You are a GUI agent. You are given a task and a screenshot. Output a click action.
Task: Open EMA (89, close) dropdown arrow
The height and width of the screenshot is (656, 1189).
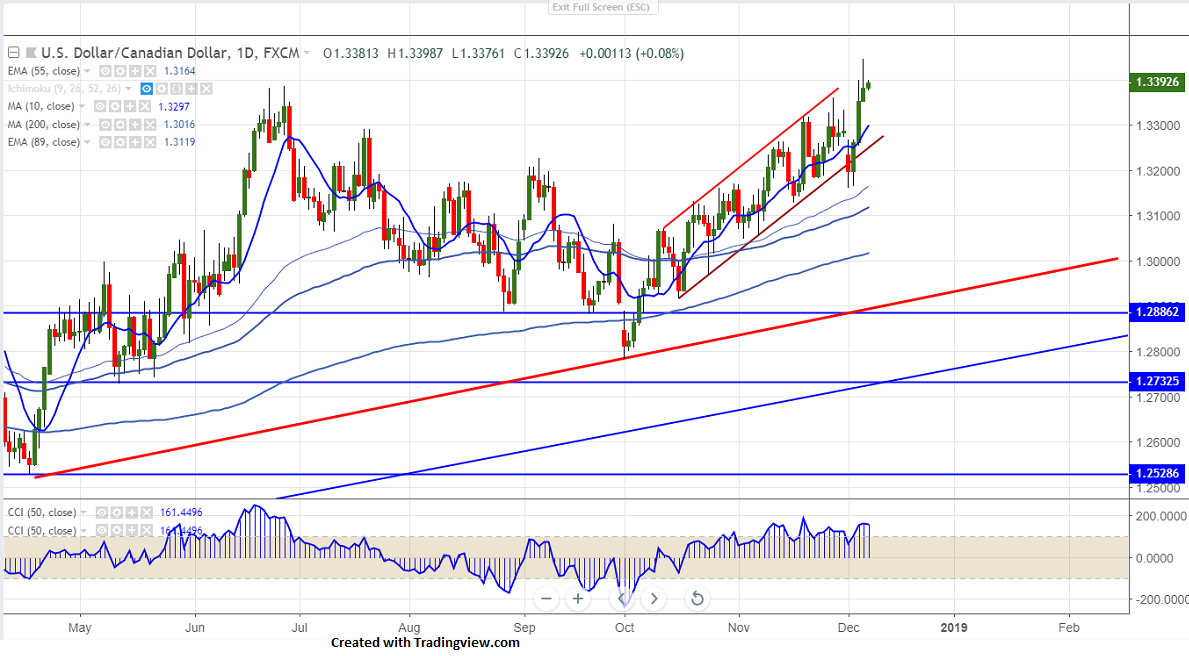click(x=87, y=142)
